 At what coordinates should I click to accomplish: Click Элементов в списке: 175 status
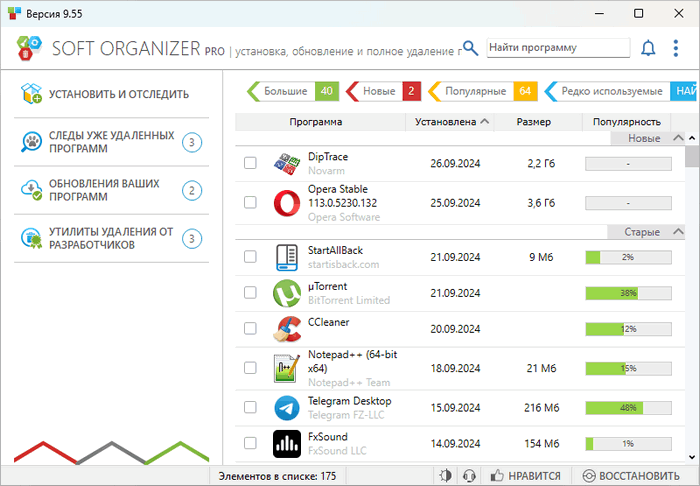tap(277, 476)
